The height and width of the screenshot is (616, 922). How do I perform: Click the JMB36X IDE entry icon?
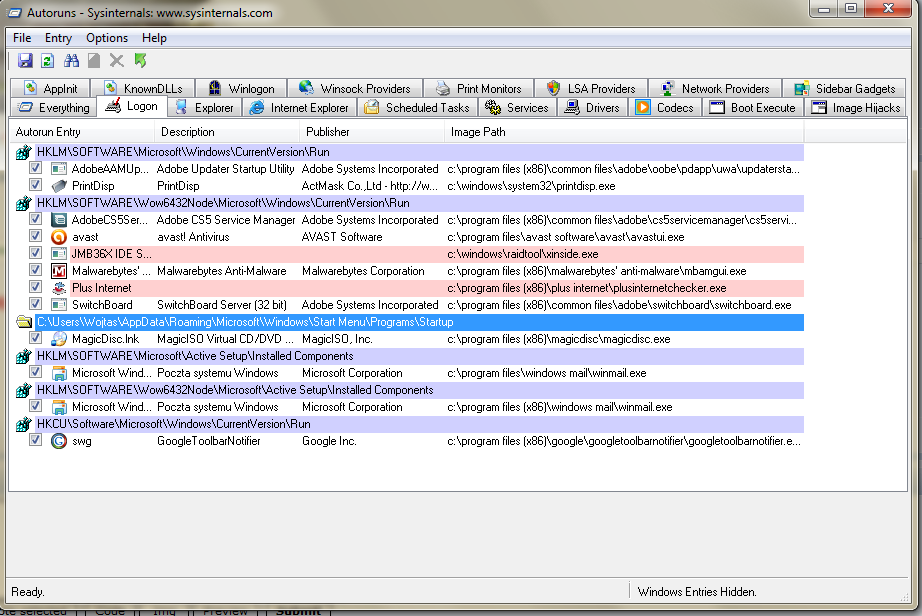[59, 254]
